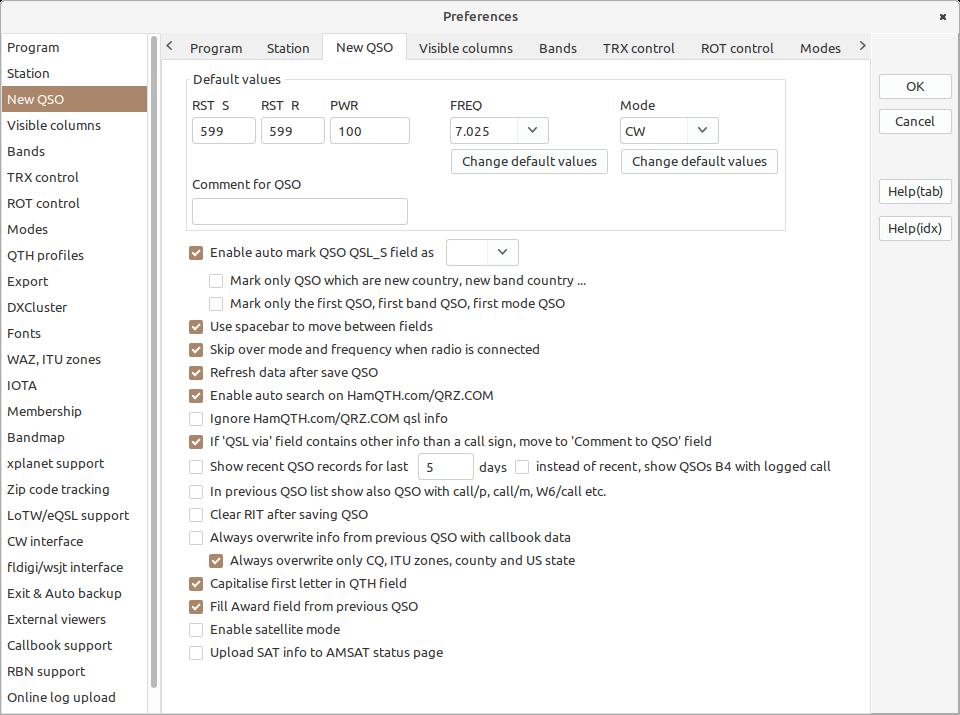Screen dimensions: 960x715
Task: Open the Bands tab
Action: click(558, 48)
